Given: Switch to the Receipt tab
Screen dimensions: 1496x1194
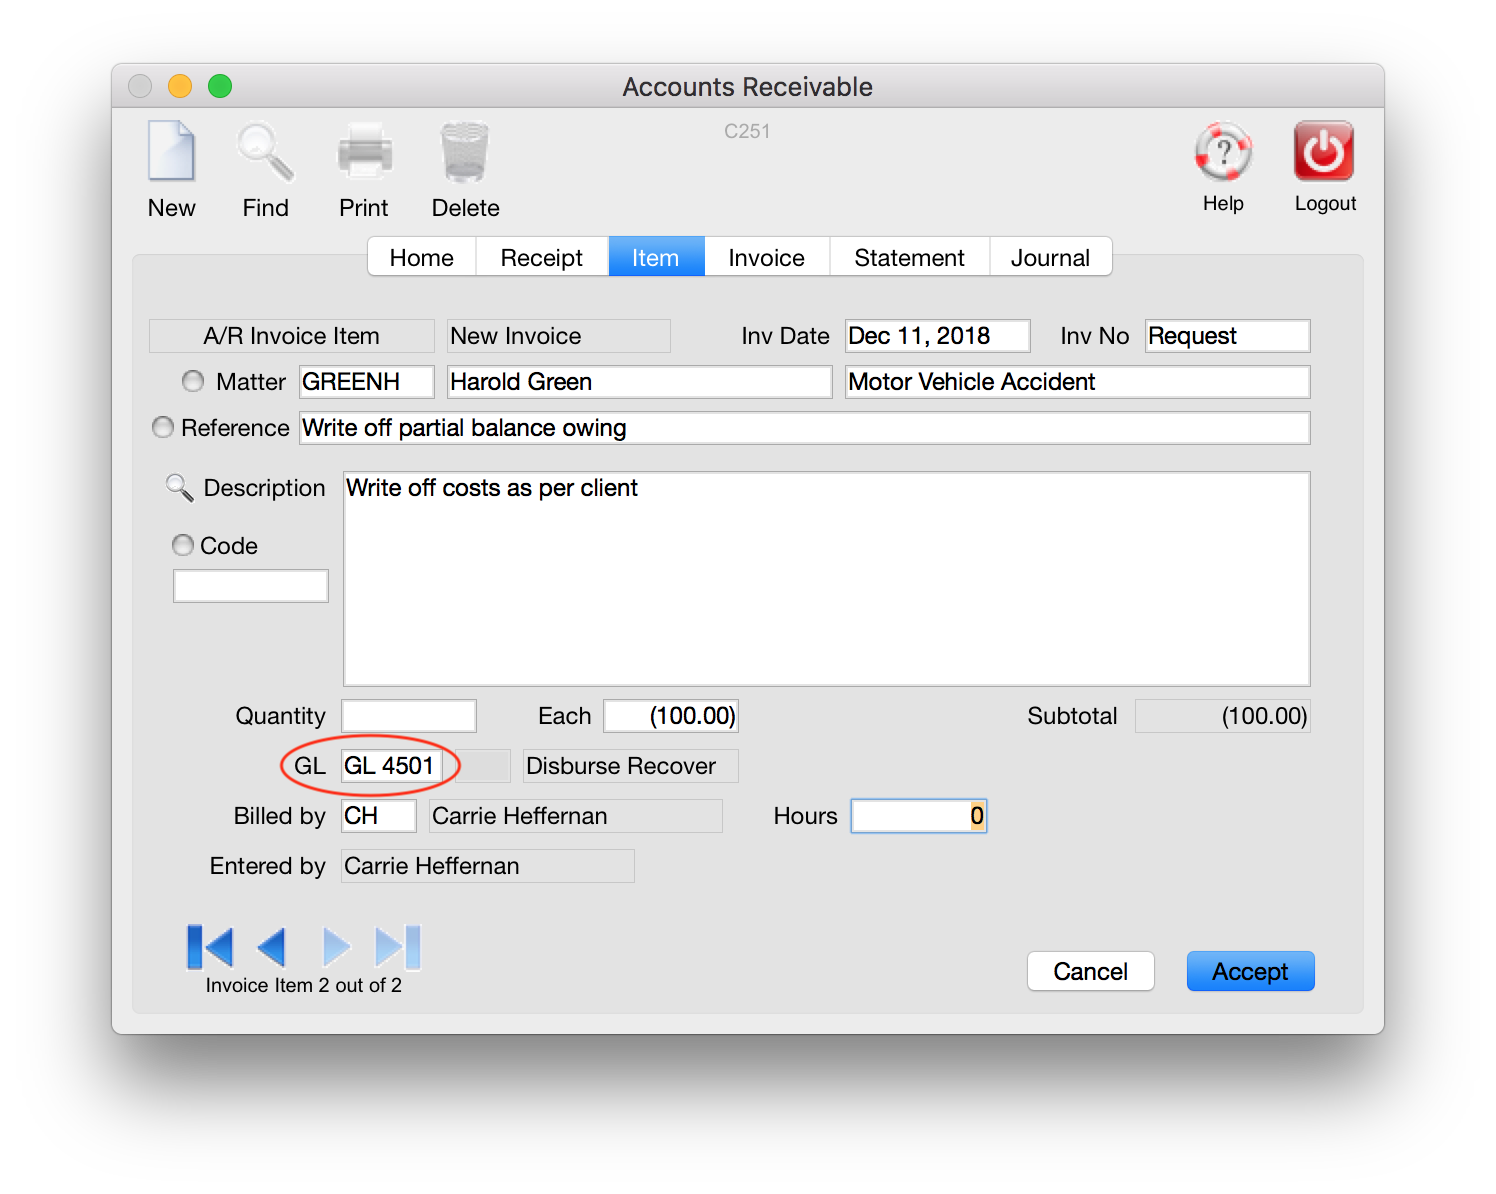Looking at the screenshot, I should pyautogui.click(x=541, y=257).
